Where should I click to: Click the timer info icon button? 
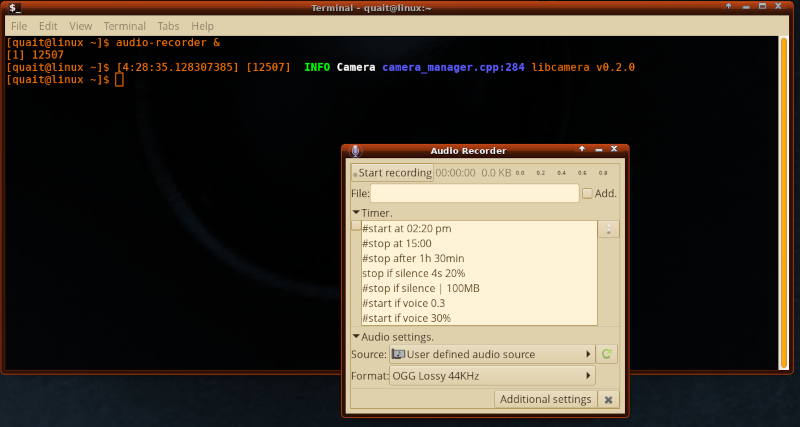click(x=608, y=229)
